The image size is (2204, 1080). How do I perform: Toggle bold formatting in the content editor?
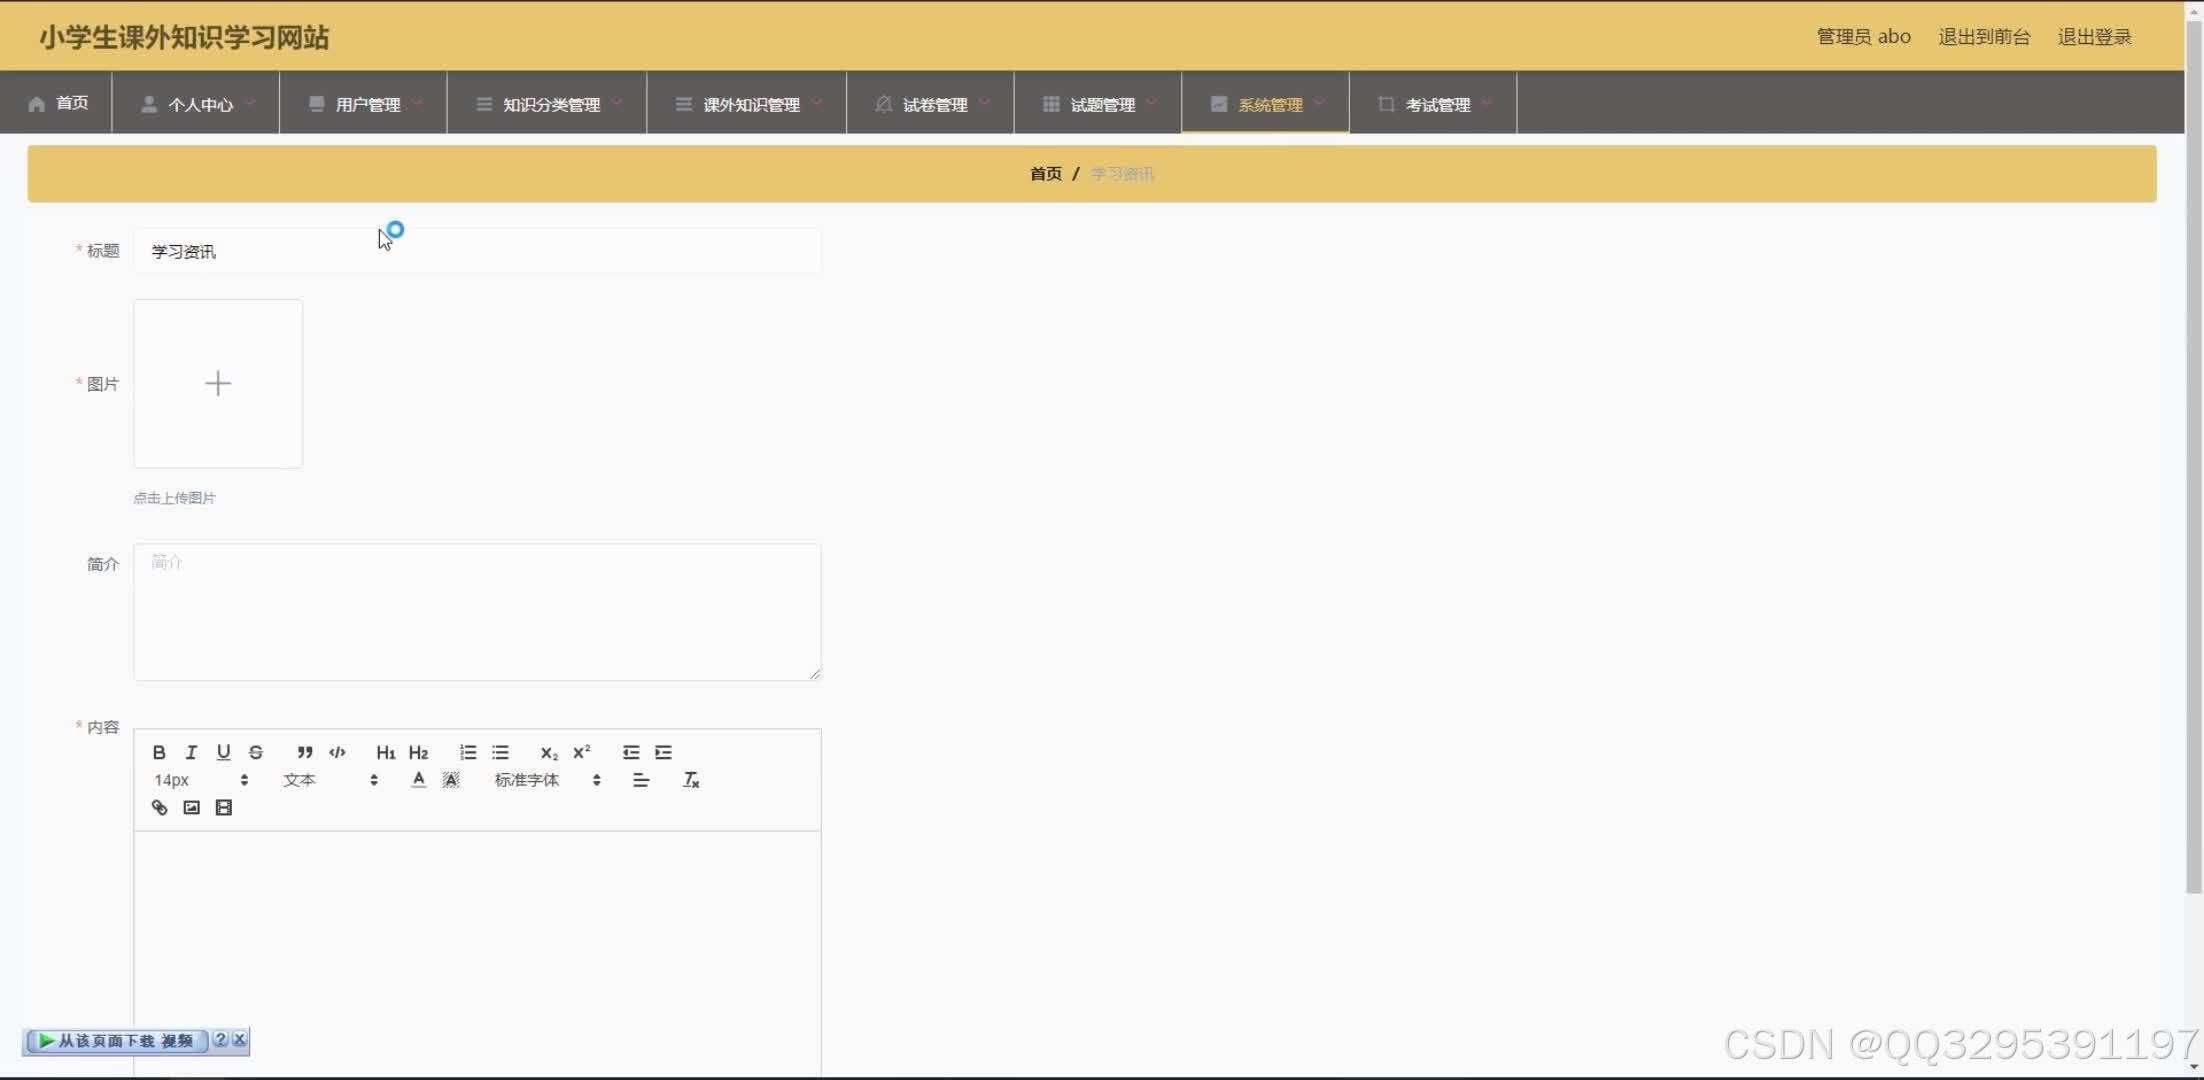coord(159,752)
